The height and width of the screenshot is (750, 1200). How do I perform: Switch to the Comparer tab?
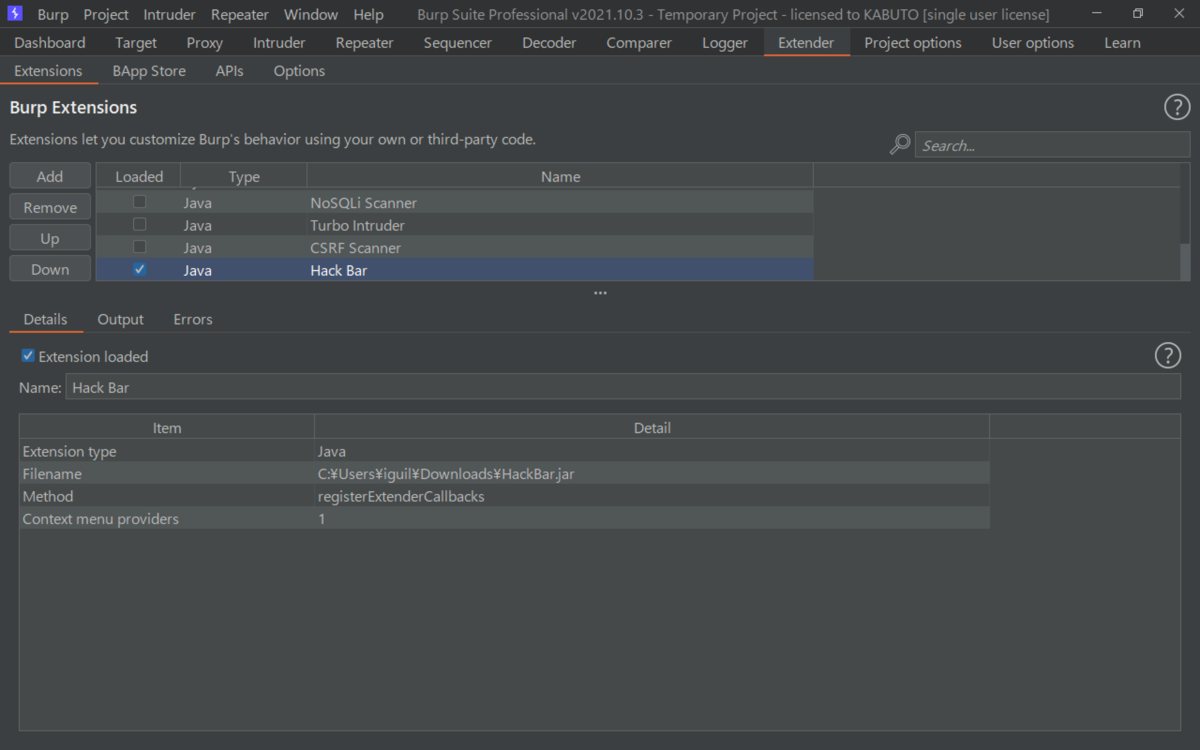[x=639, y=43]
